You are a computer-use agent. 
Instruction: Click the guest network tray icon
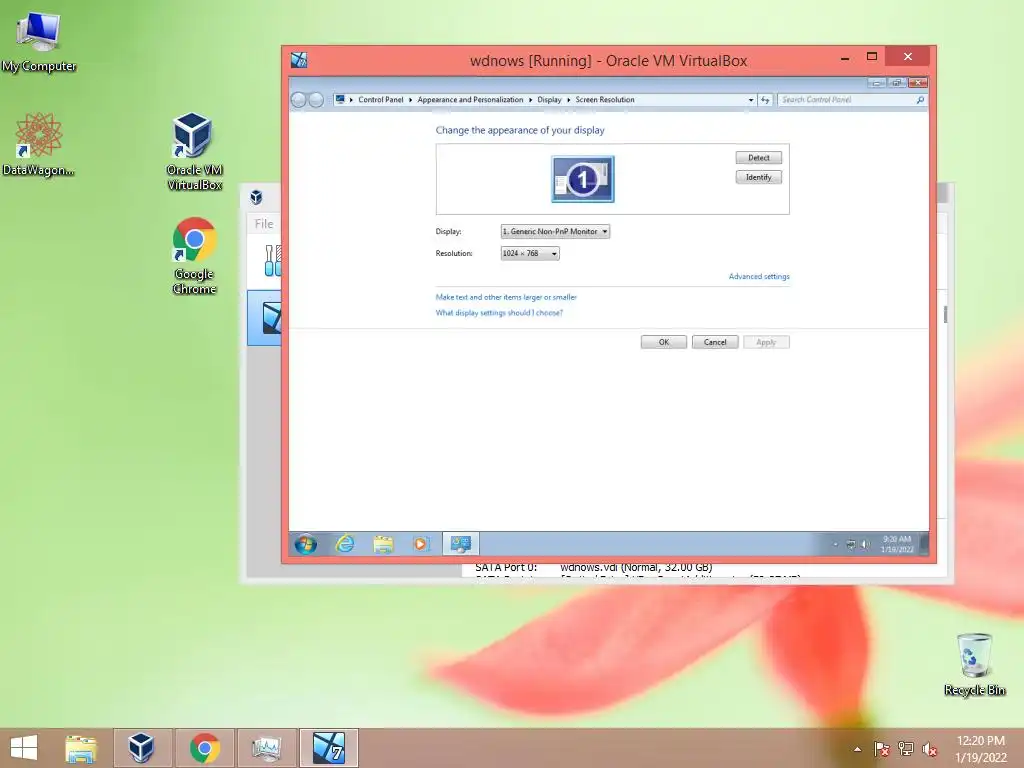(850, 544)
